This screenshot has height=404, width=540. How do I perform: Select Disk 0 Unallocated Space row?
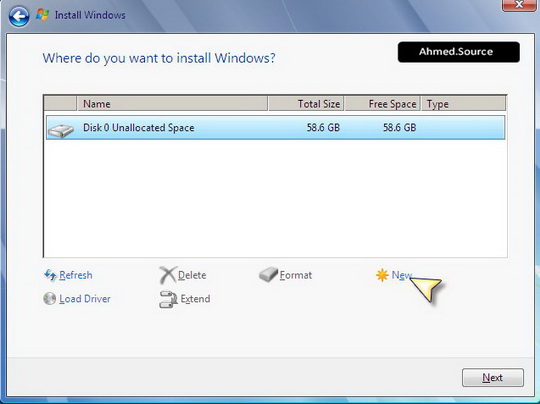click(x=276, y=128)
